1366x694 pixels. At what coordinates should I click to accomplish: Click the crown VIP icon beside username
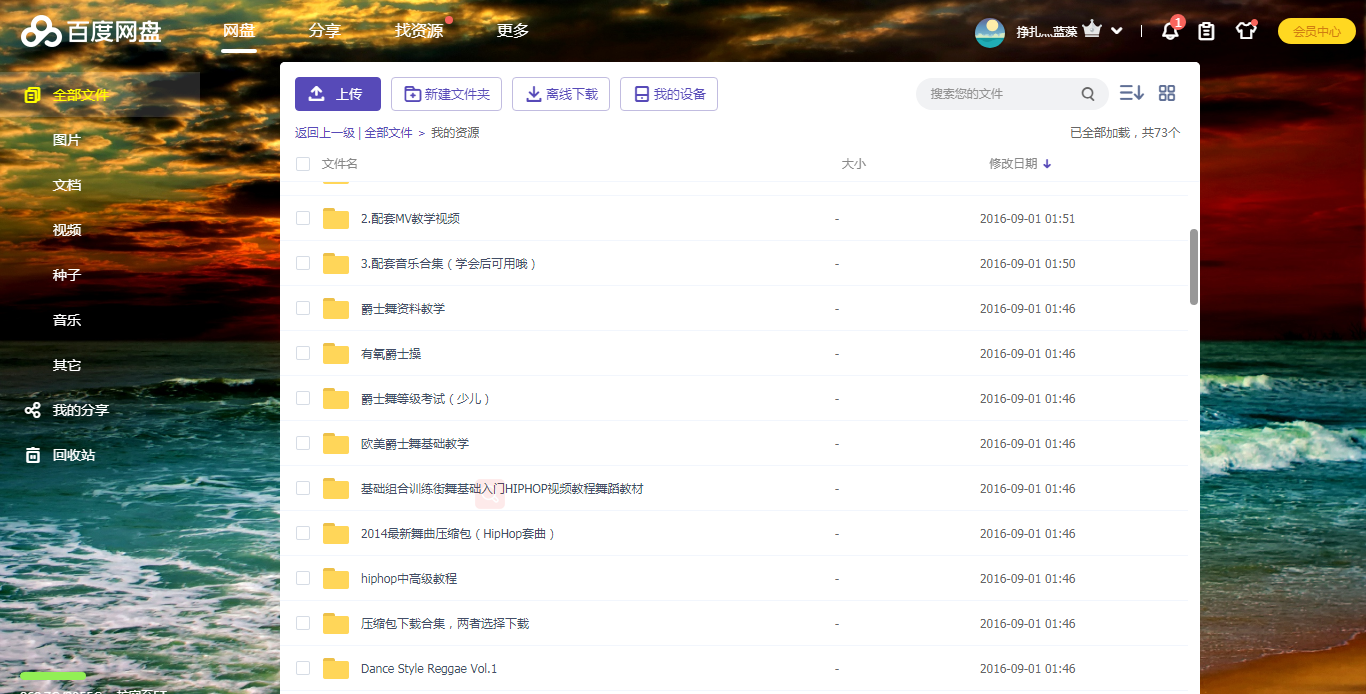tap(1092, 30)
